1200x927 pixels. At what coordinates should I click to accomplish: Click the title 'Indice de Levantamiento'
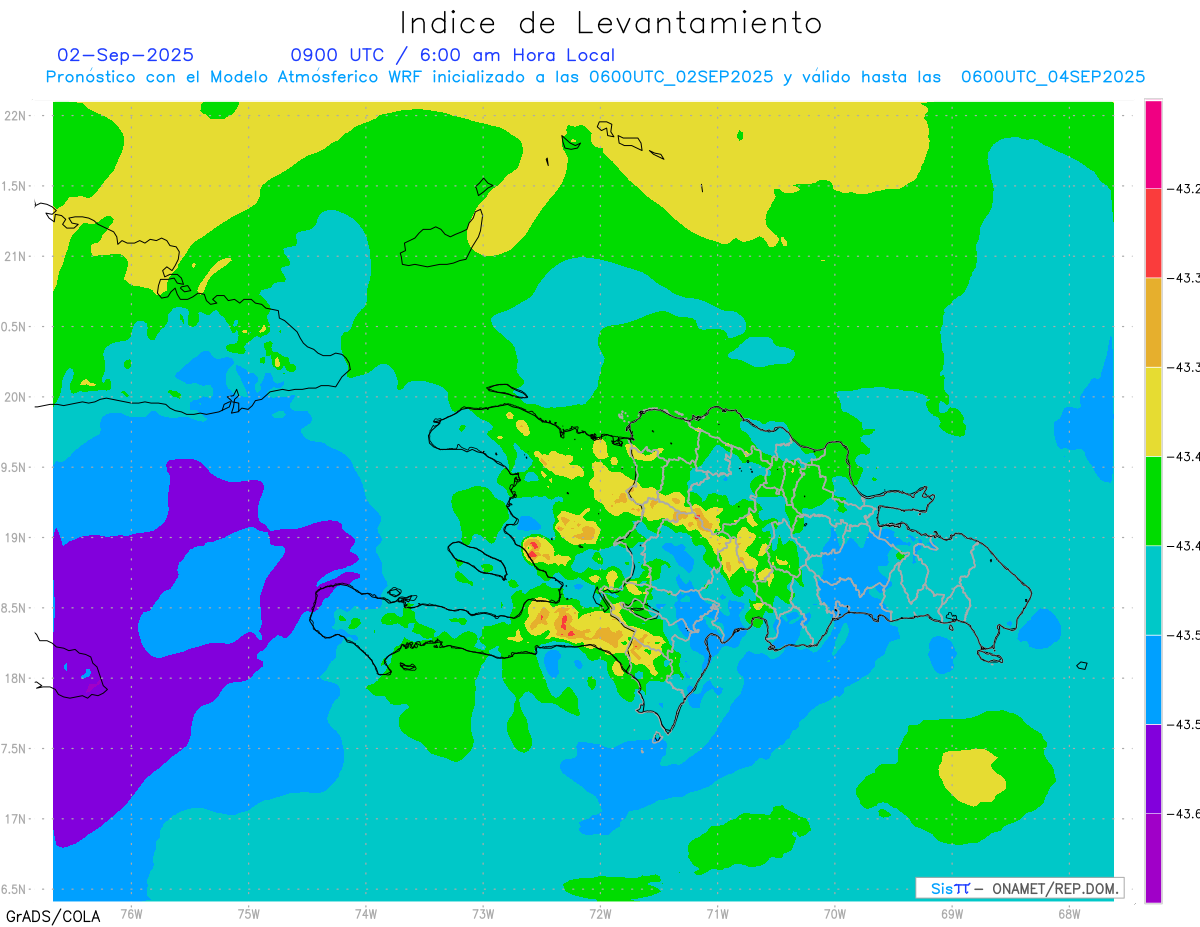tap(611, 23)
